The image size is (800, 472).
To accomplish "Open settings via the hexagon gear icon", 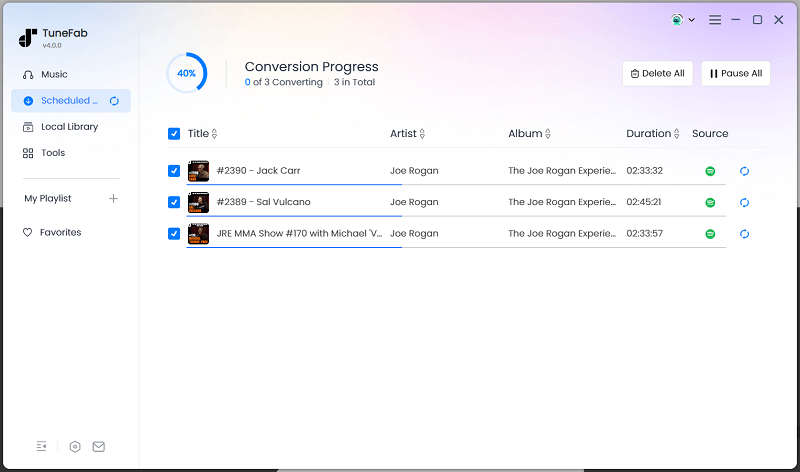I will 75,446.
